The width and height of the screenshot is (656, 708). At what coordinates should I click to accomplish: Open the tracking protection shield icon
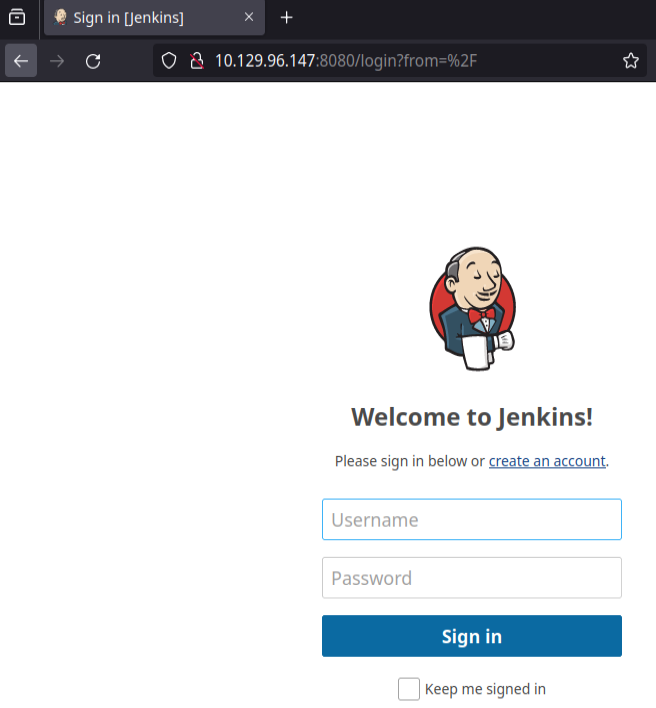pos(169,61)
